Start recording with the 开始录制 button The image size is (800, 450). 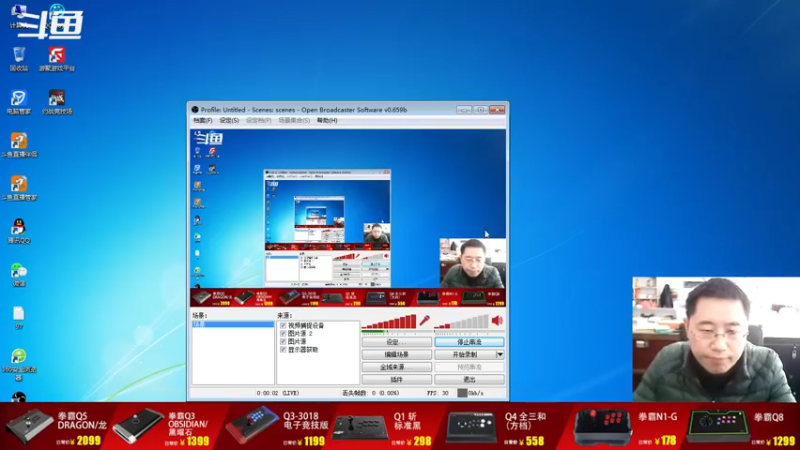[465, 355]
